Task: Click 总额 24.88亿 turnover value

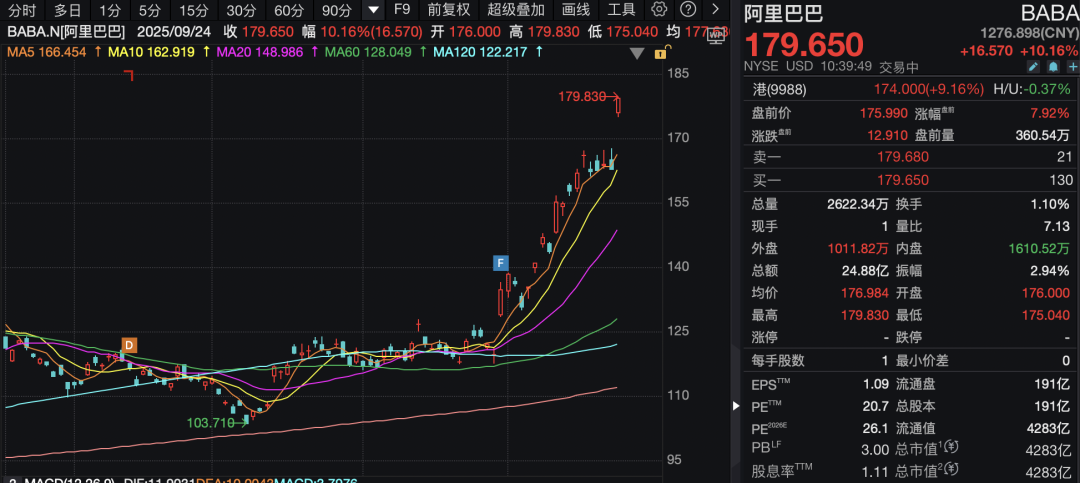Action: 865,271
